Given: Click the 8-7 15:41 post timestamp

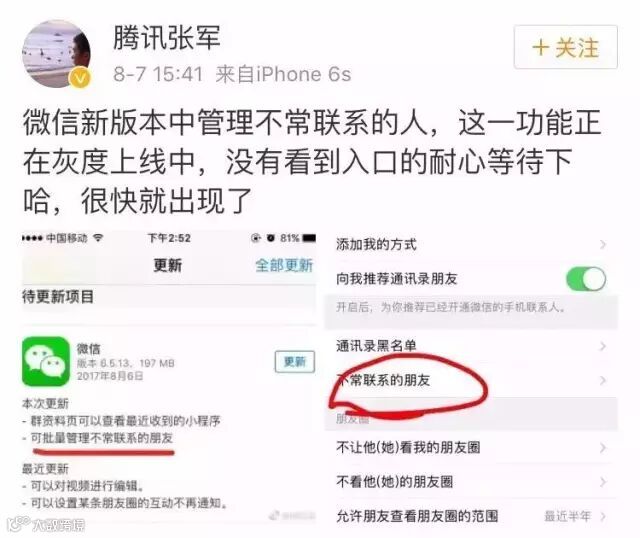Looking at the screenshot, I should coord(158,74).
